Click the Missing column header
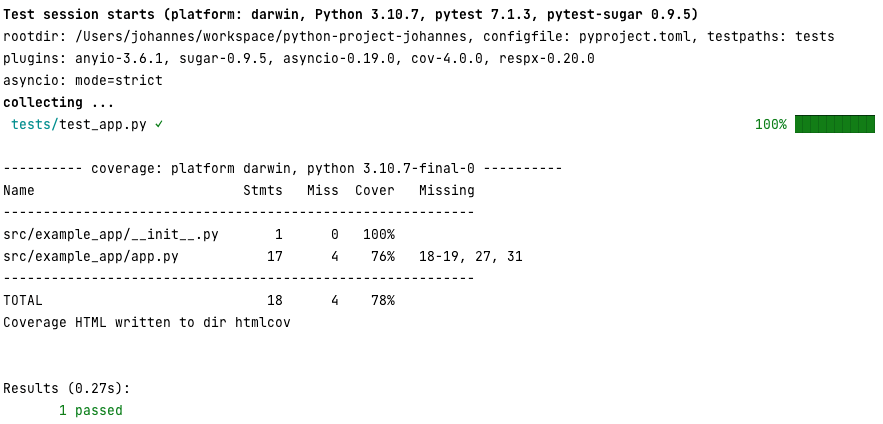The height and width of the screenshot is (424, 883). click(x=447, y=190)
